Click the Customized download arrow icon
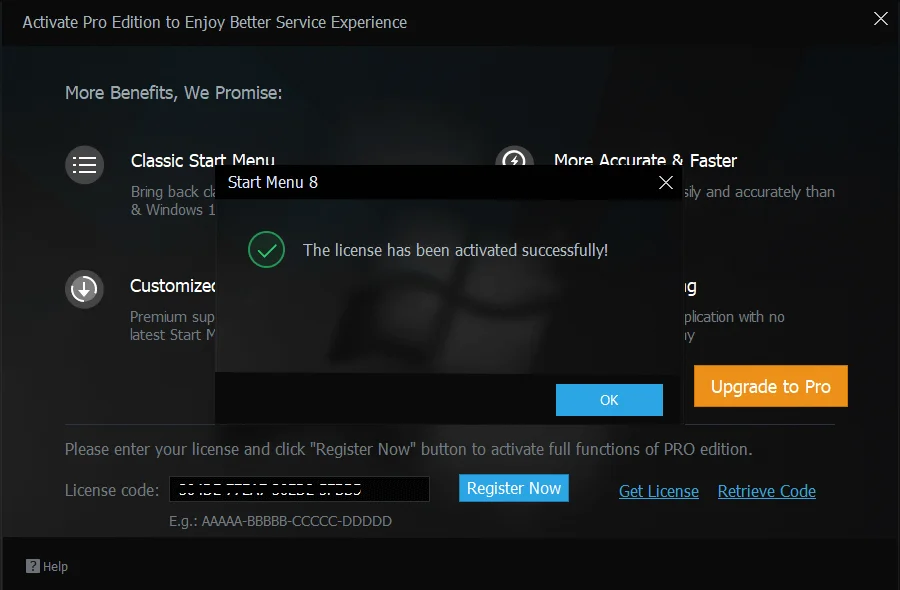Image resolution: width=900 pixels, height=590 pixels. click(x=84, y=289)
